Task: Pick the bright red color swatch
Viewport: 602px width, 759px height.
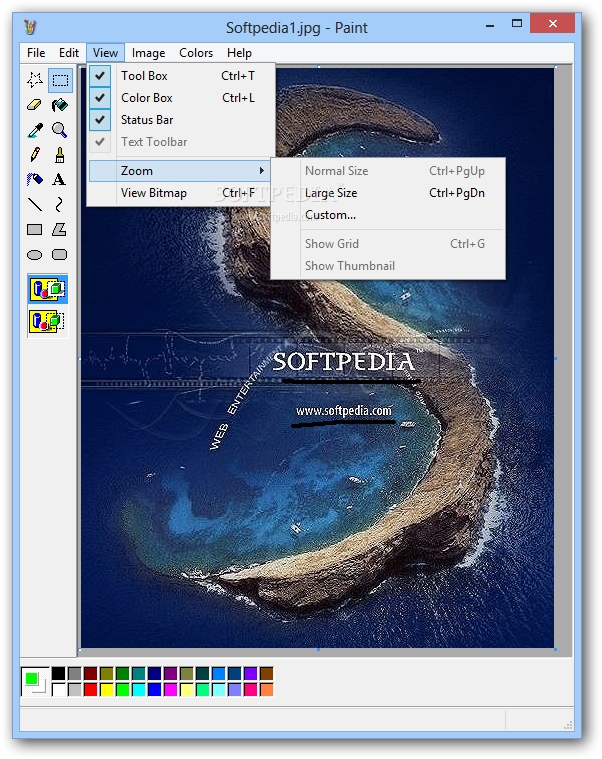Action: [x=90, y=689]
